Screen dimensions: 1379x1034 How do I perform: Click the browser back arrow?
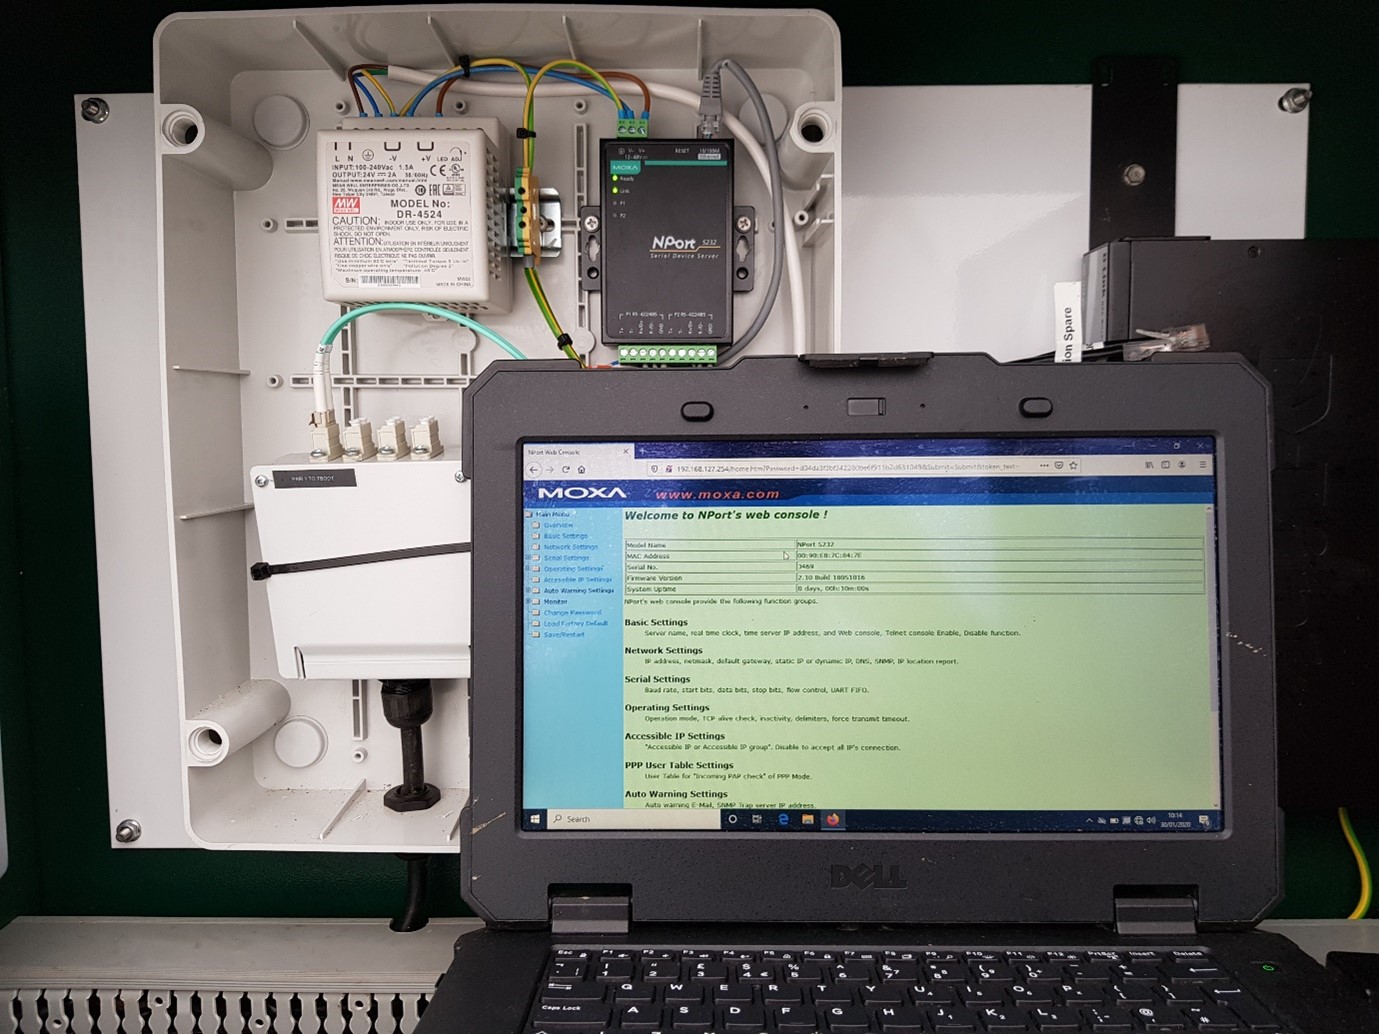coord(533,469)
